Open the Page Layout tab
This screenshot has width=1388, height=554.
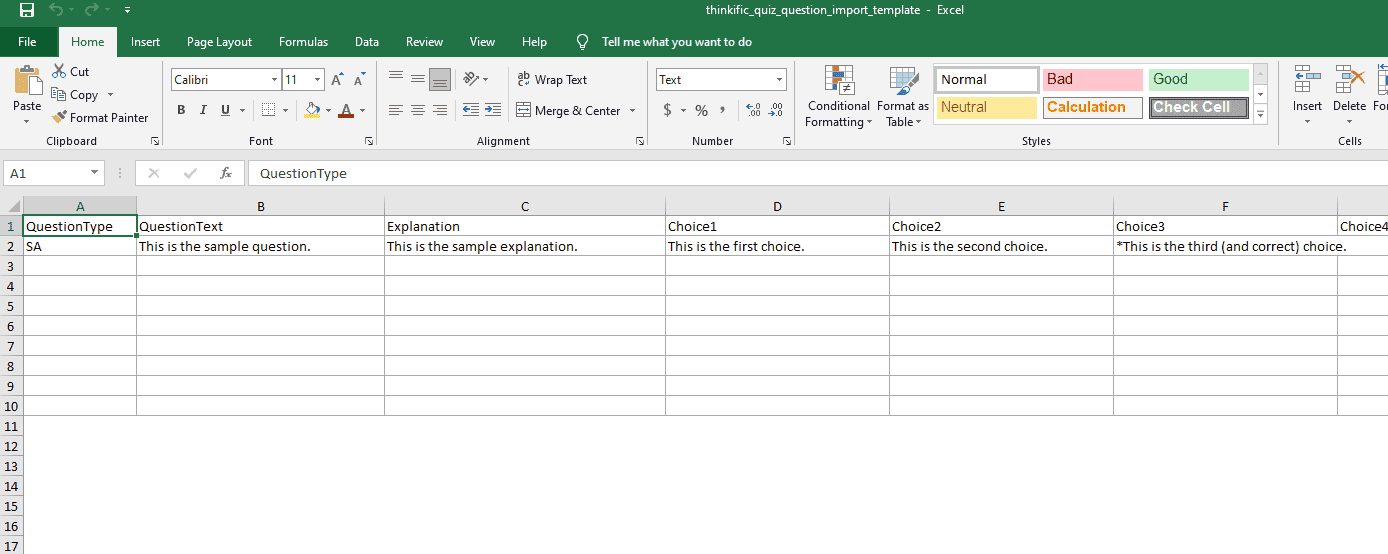point(219,42)
